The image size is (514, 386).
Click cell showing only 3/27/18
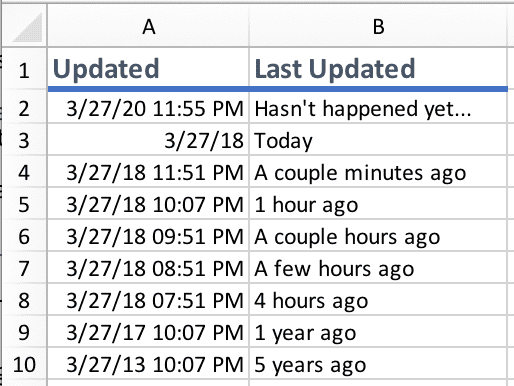pos(148,140)
